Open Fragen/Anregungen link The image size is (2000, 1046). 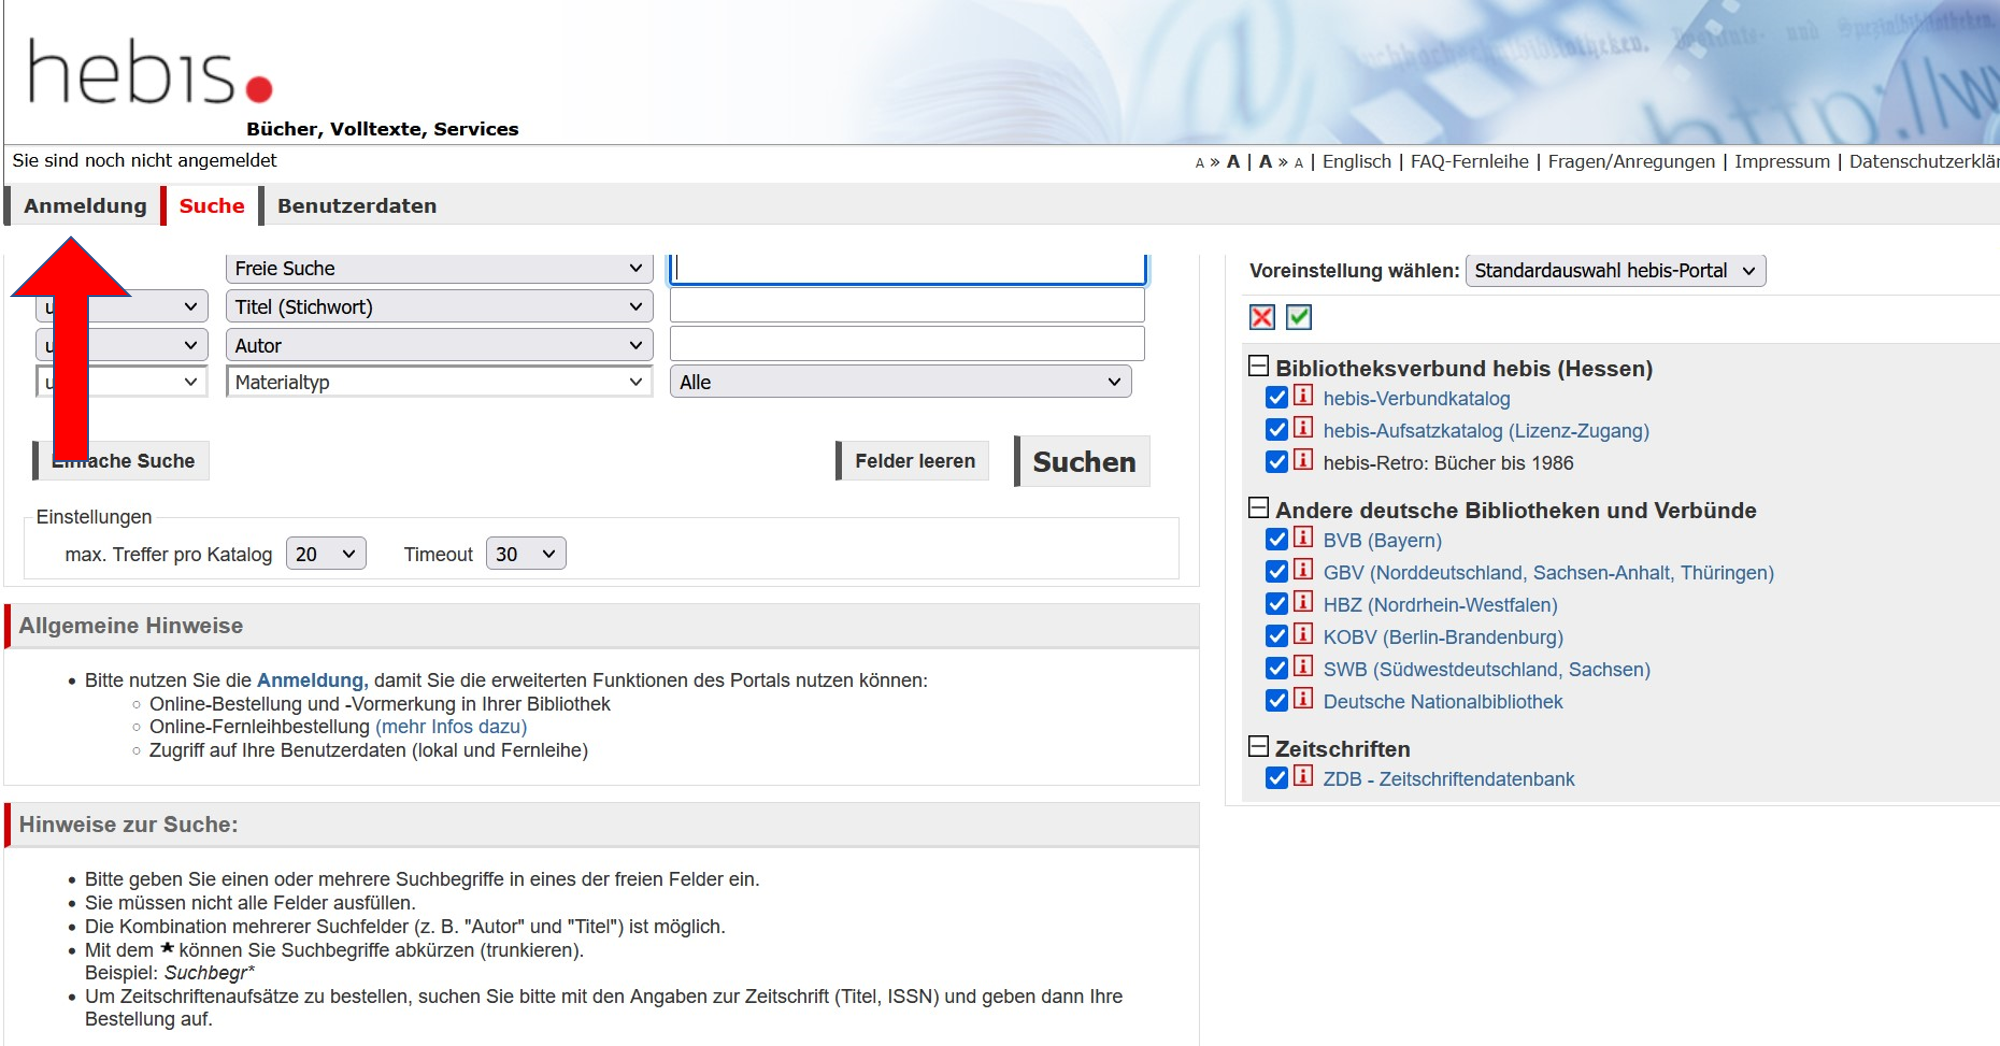pos(1631,161)
